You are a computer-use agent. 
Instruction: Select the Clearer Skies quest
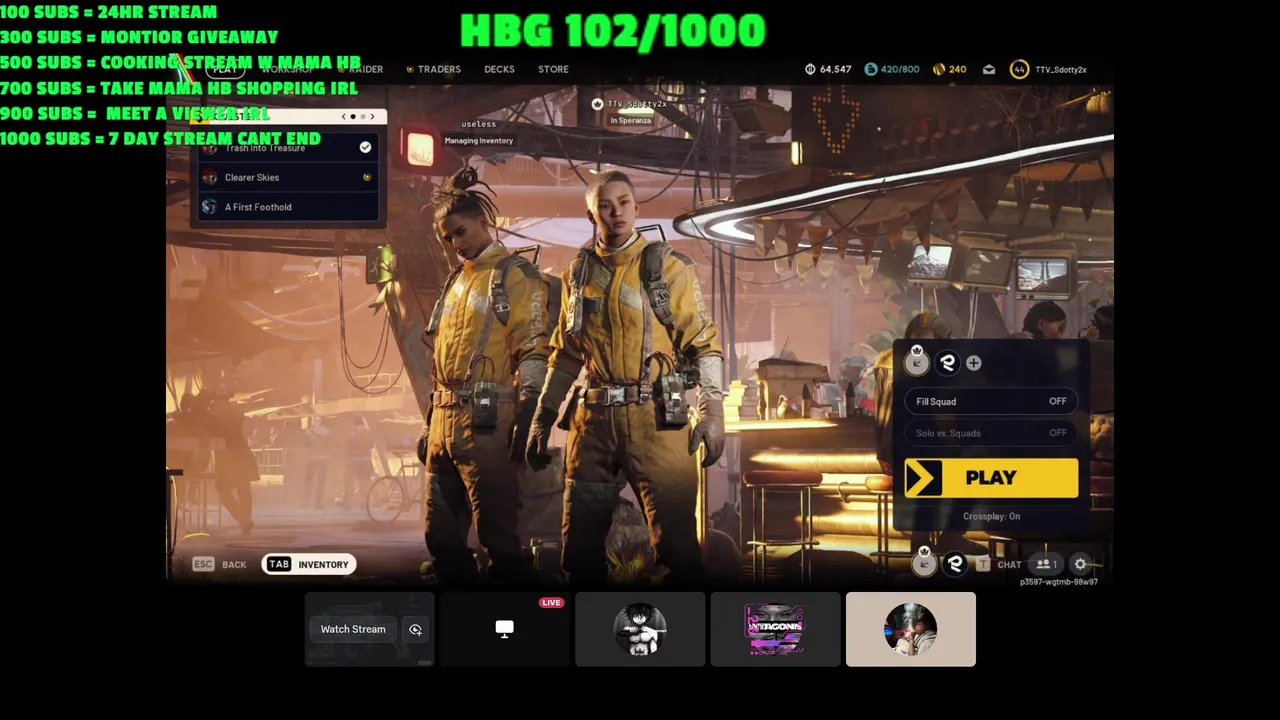coord(289,177)
